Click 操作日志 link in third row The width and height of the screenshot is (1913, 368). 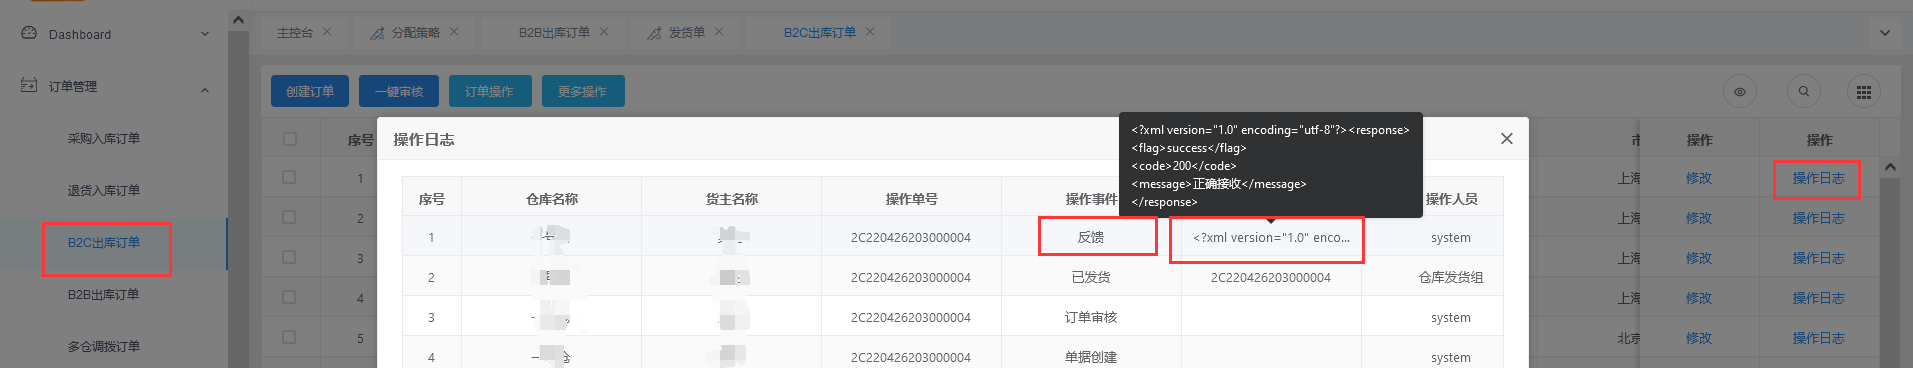click(1818, 258)
